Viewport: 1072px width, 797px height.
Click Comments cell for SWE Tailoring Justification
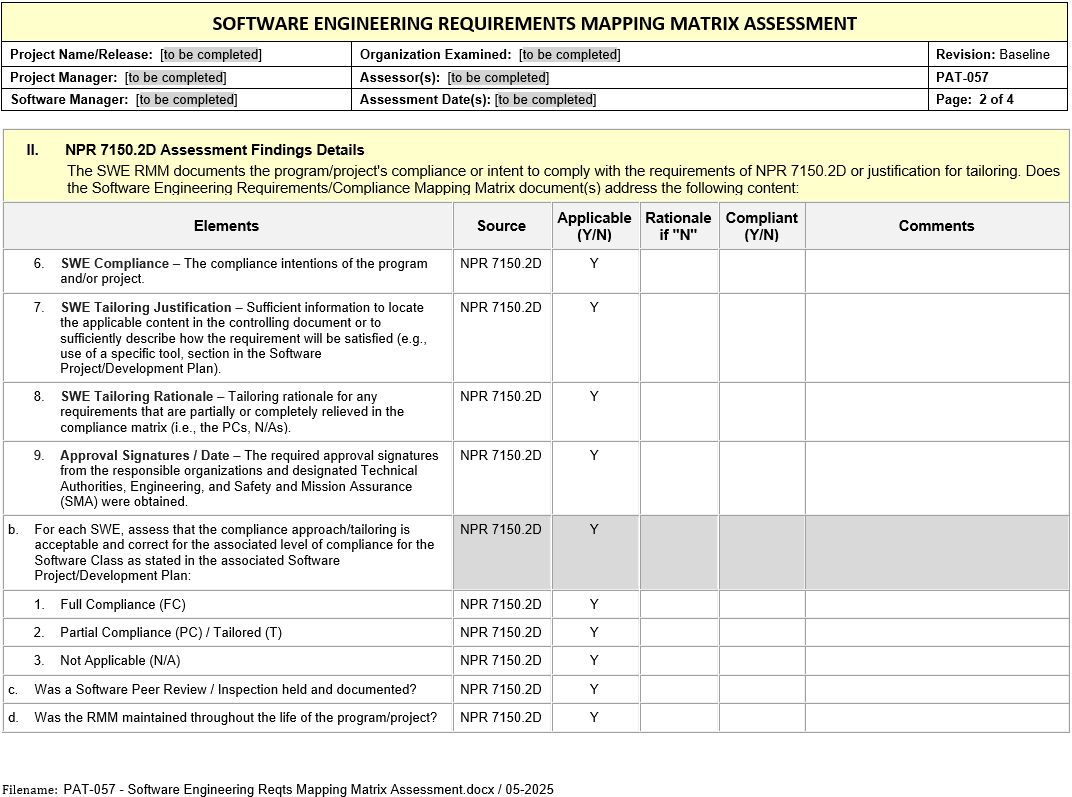[936, 338]
